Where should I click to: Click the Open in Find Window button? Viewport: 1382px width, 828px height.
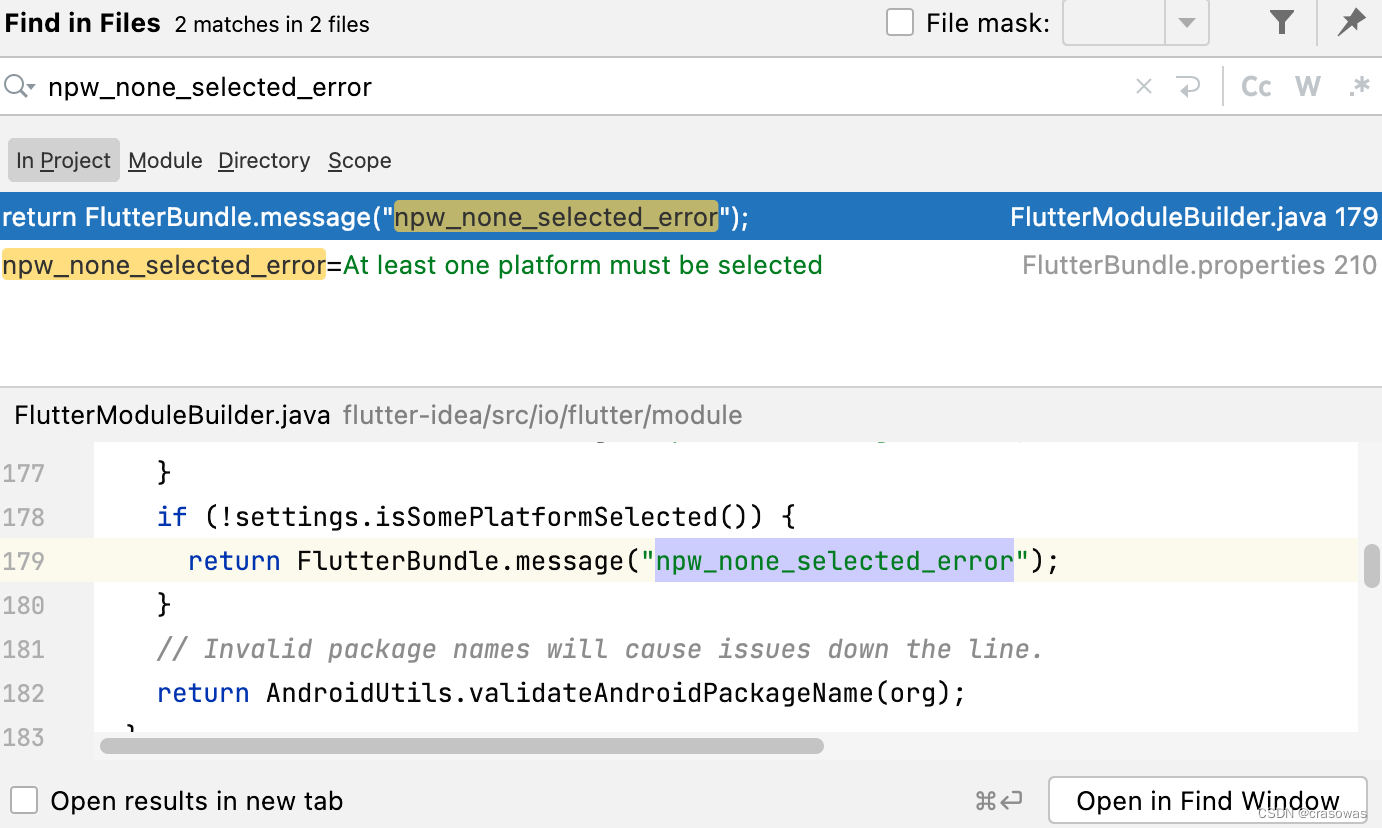click(1207, 801)
